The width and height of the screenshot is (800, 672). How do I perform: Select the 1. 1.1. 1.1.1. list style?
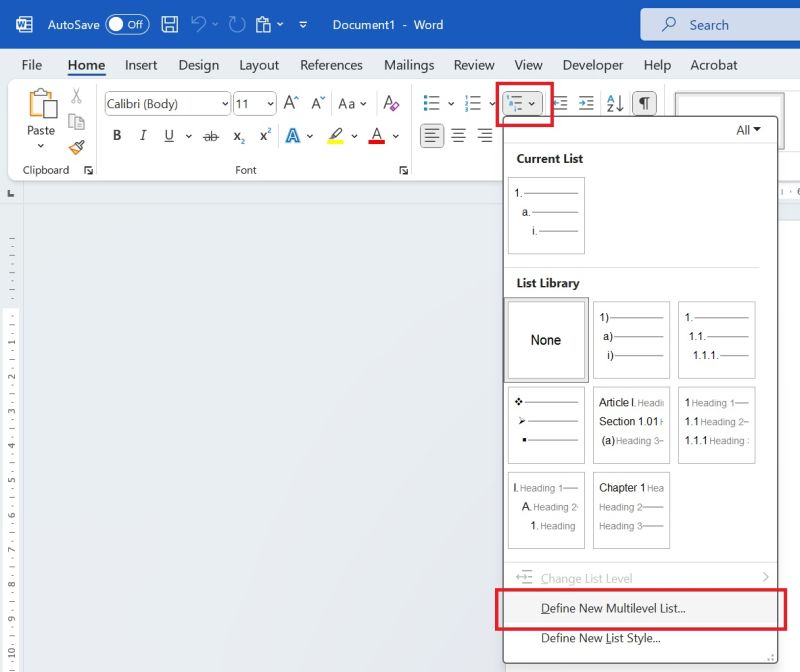click(x=716, y=340)
